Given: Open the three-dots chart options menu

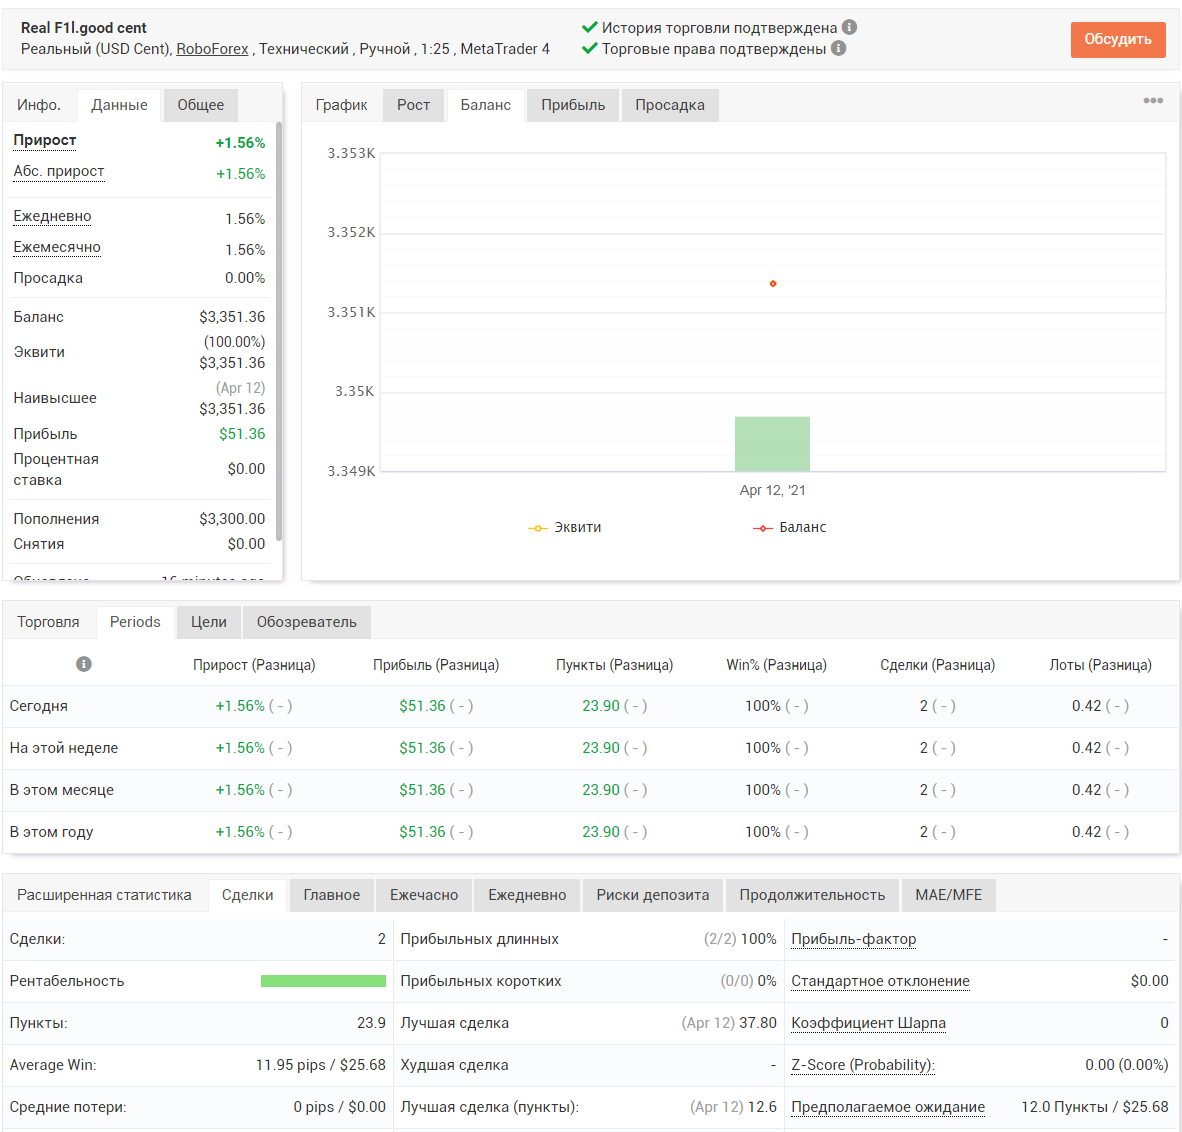Looking at the screenshot, I should click(x=1153, y=100).
